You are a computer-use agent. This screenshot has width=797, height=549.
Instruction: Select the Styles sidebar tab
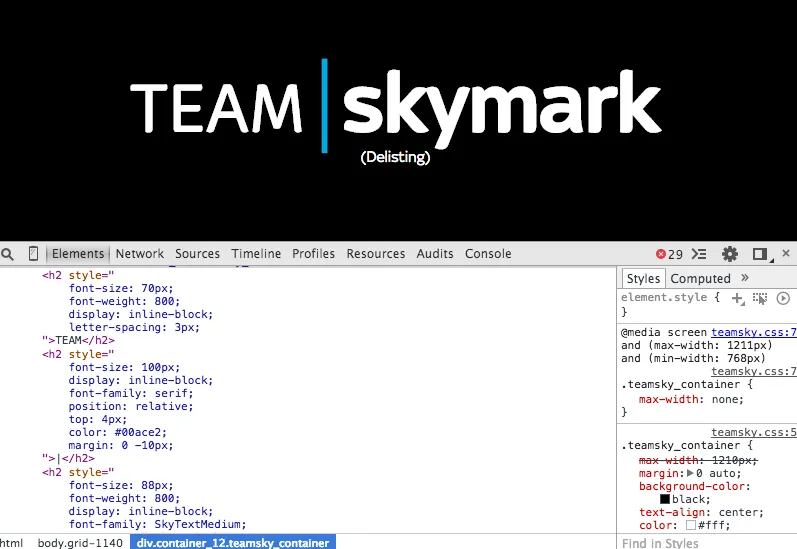(x=643, y=279)
